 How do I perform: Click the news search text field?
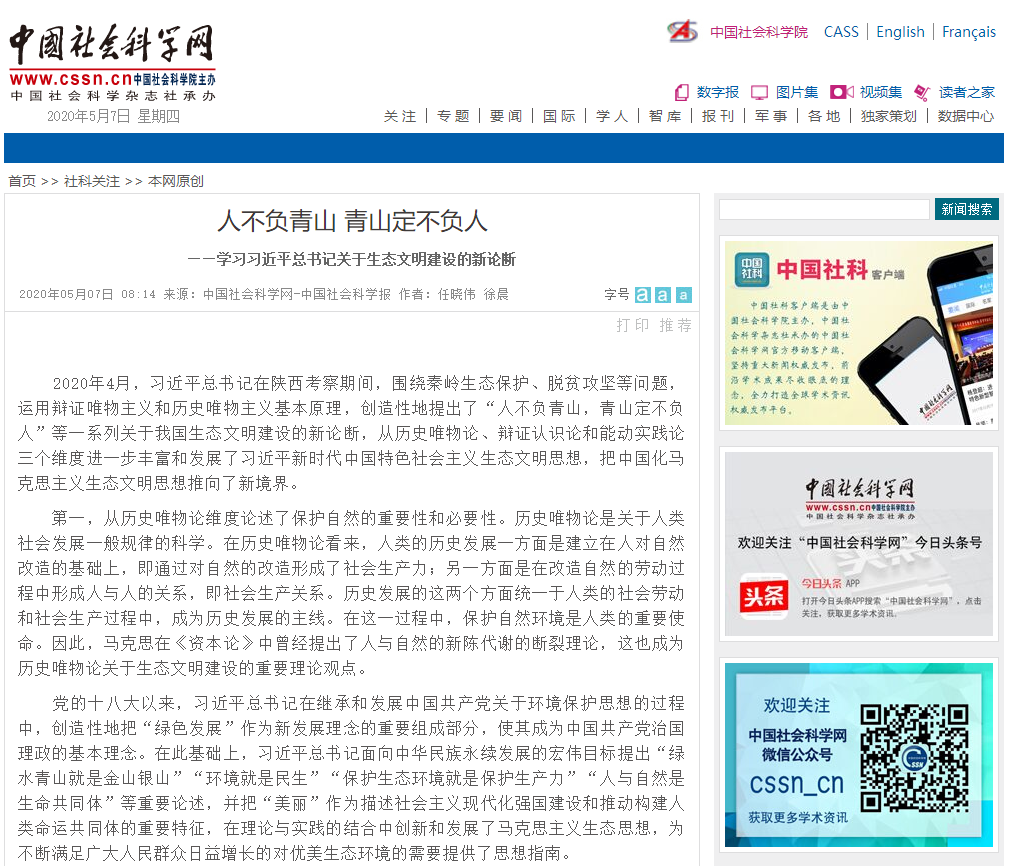click(824, 209)
